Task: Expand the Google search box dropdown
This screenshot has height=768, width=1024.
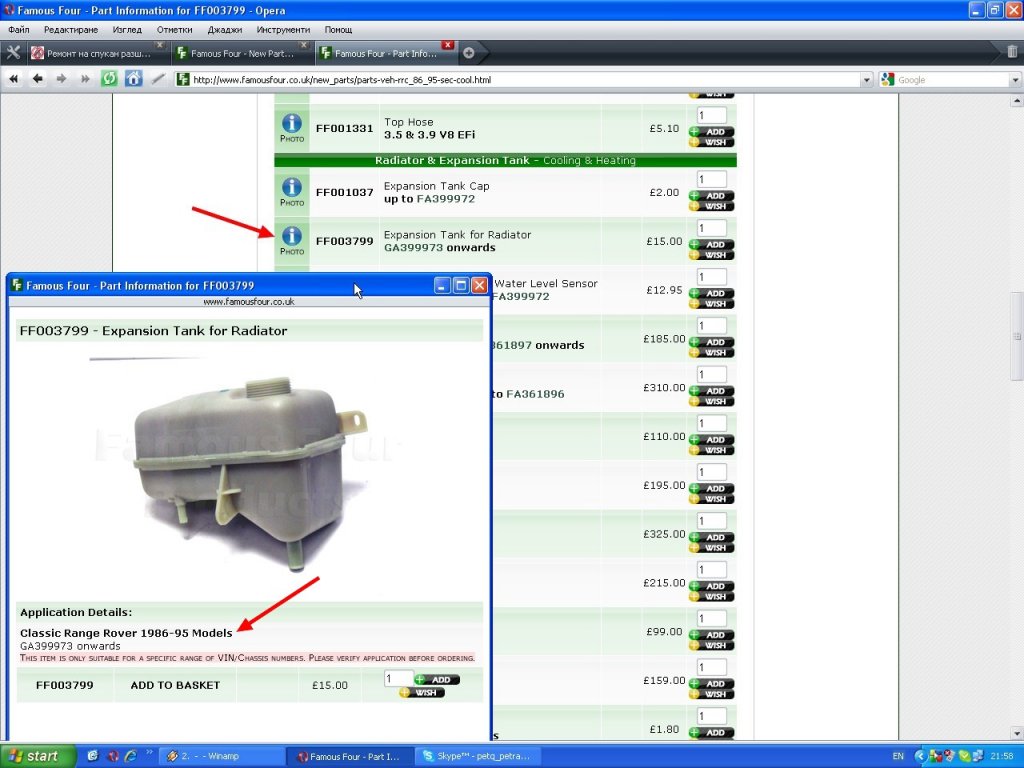Action: coord(1015,80)
